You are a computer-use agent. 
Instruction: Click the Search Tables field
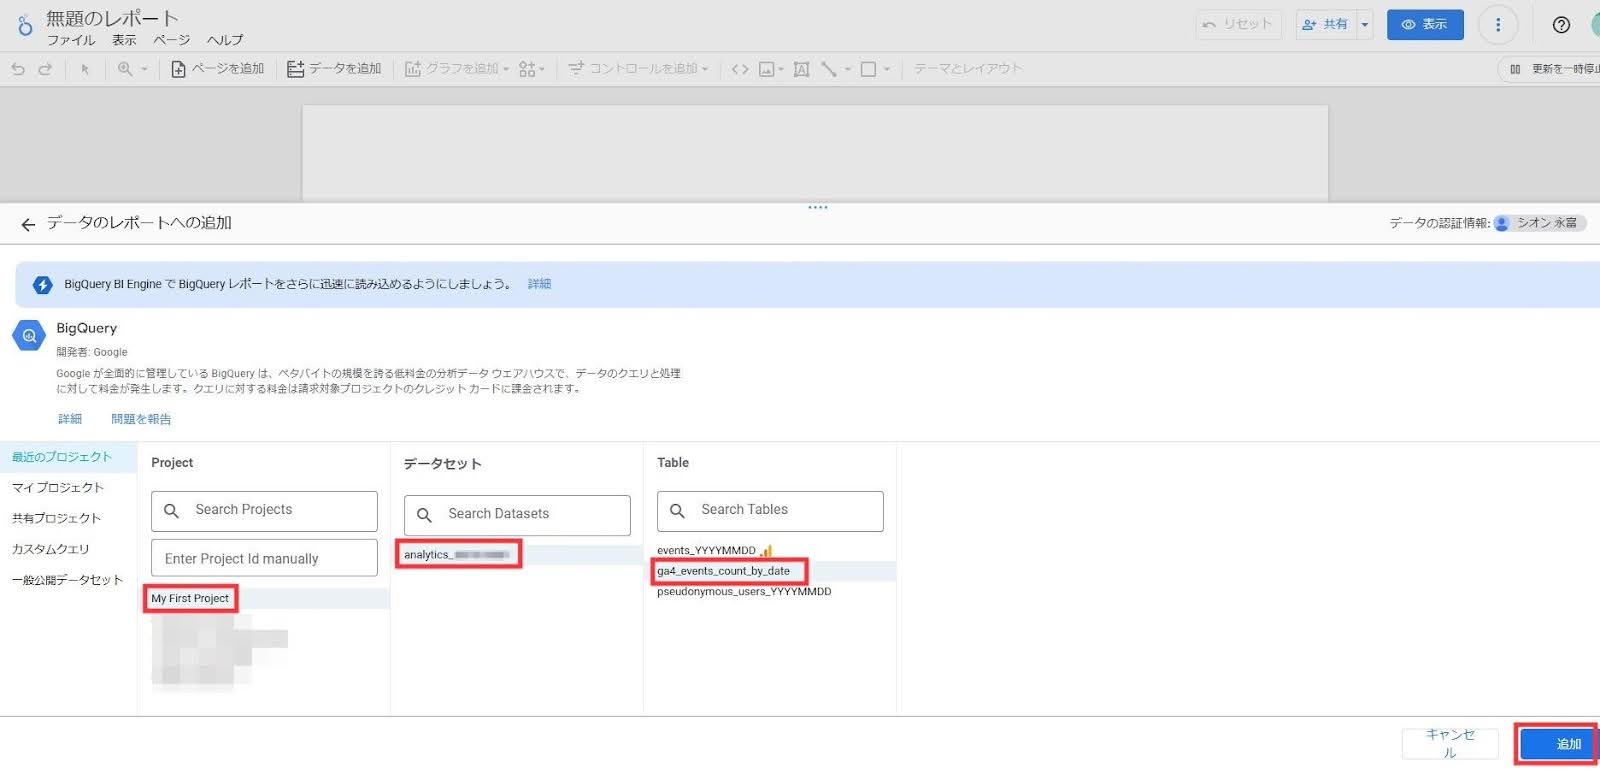click(x=770, y=511)
